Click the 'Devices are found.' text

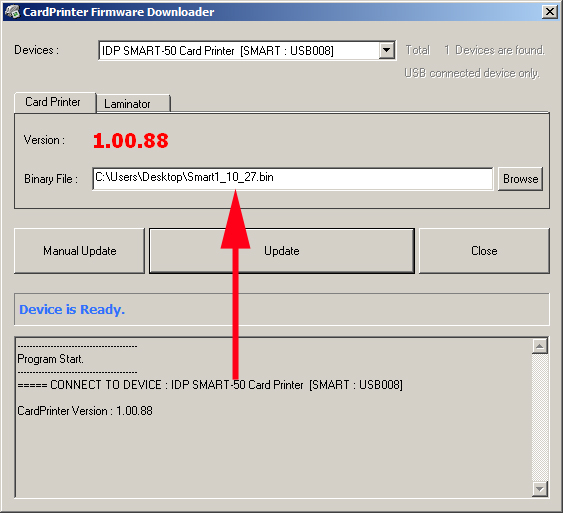[x=500, y=50]
